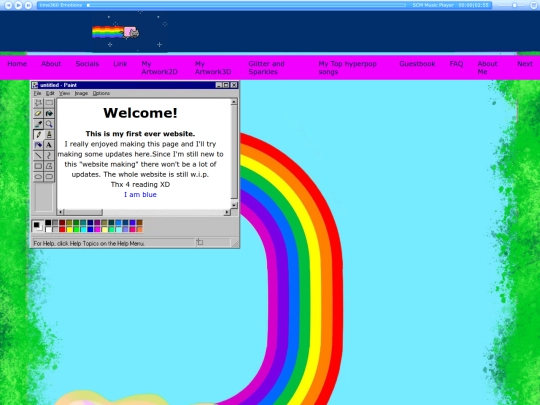The image size is (540, 405).
Task: Click the Paint canvas scroll-up arrow
Action: point(234,102)
